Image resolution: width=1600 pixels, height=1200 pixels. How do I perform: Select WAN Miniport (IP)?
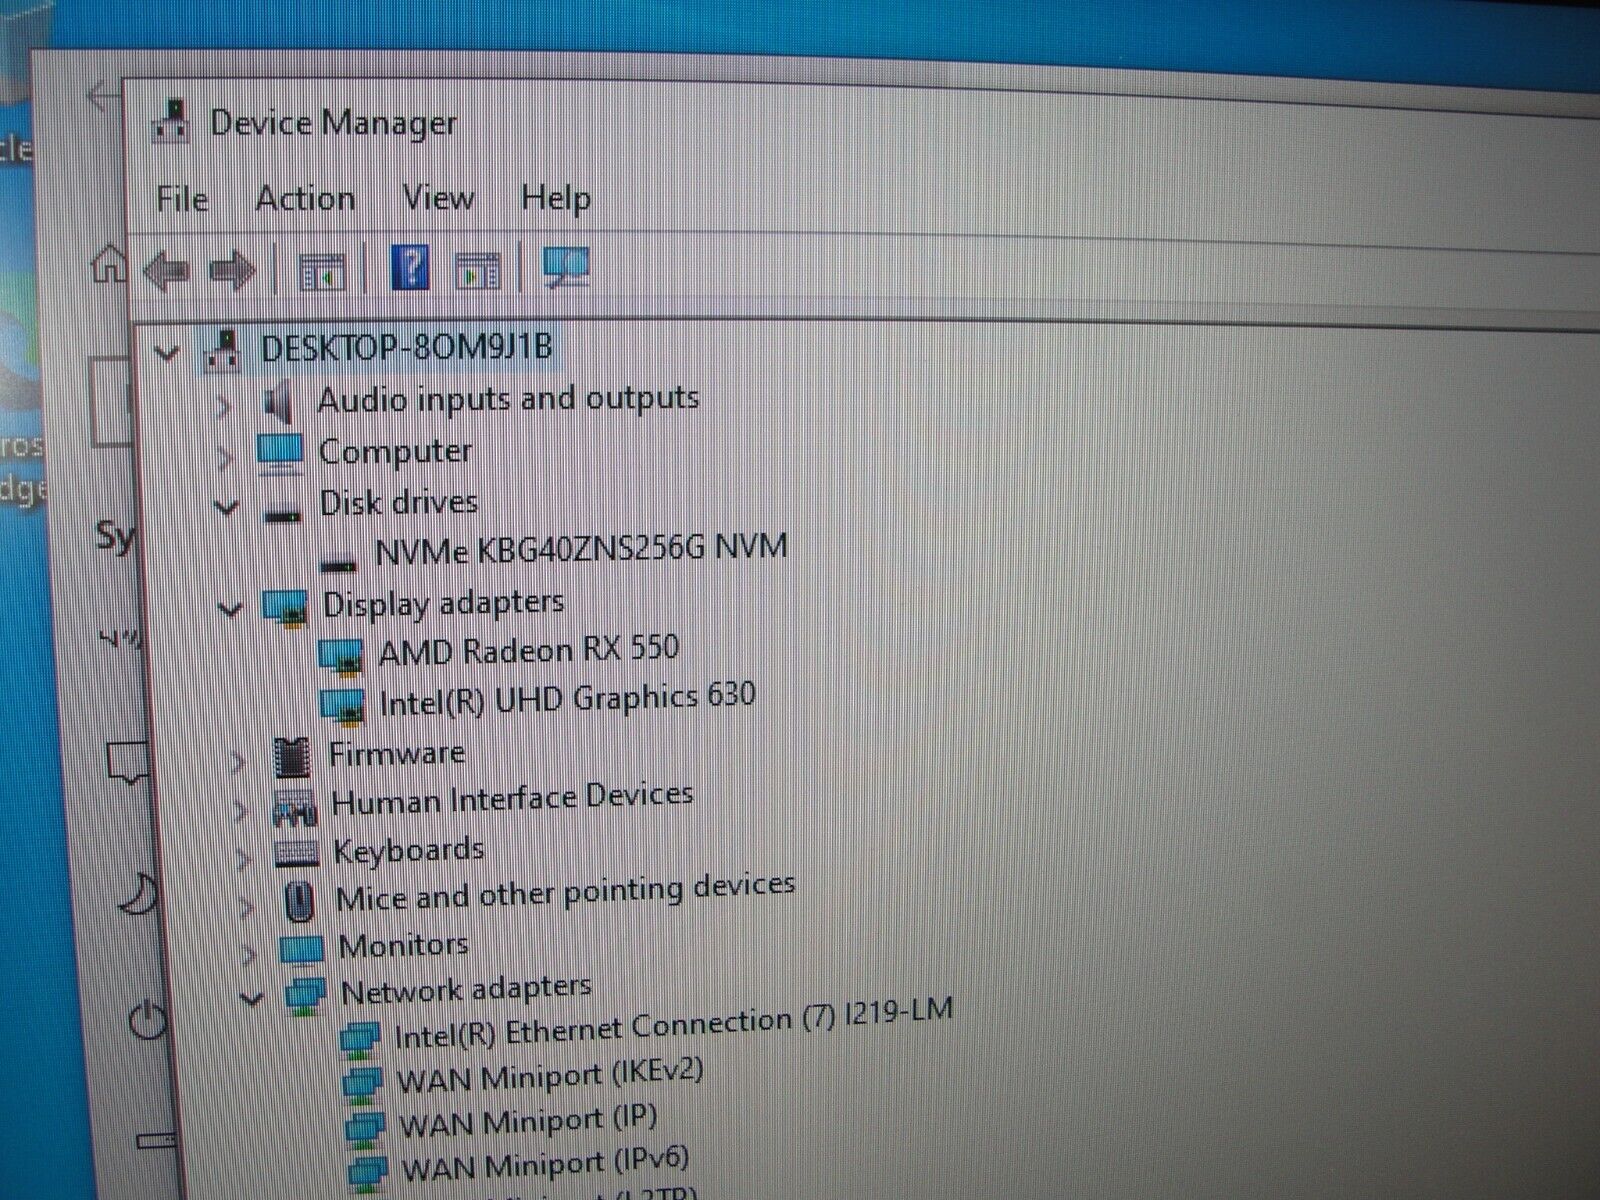tap(528, 1120)
